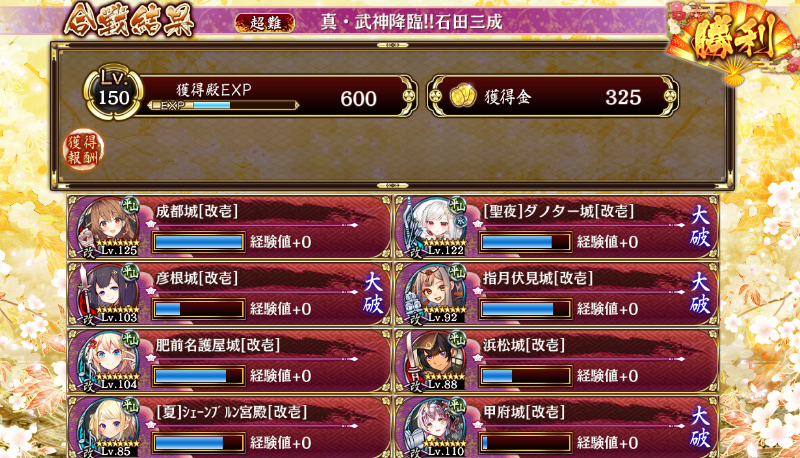Click the 超難 difficulty badge
This screenshot has width=800, height=458.
(265, 23)
